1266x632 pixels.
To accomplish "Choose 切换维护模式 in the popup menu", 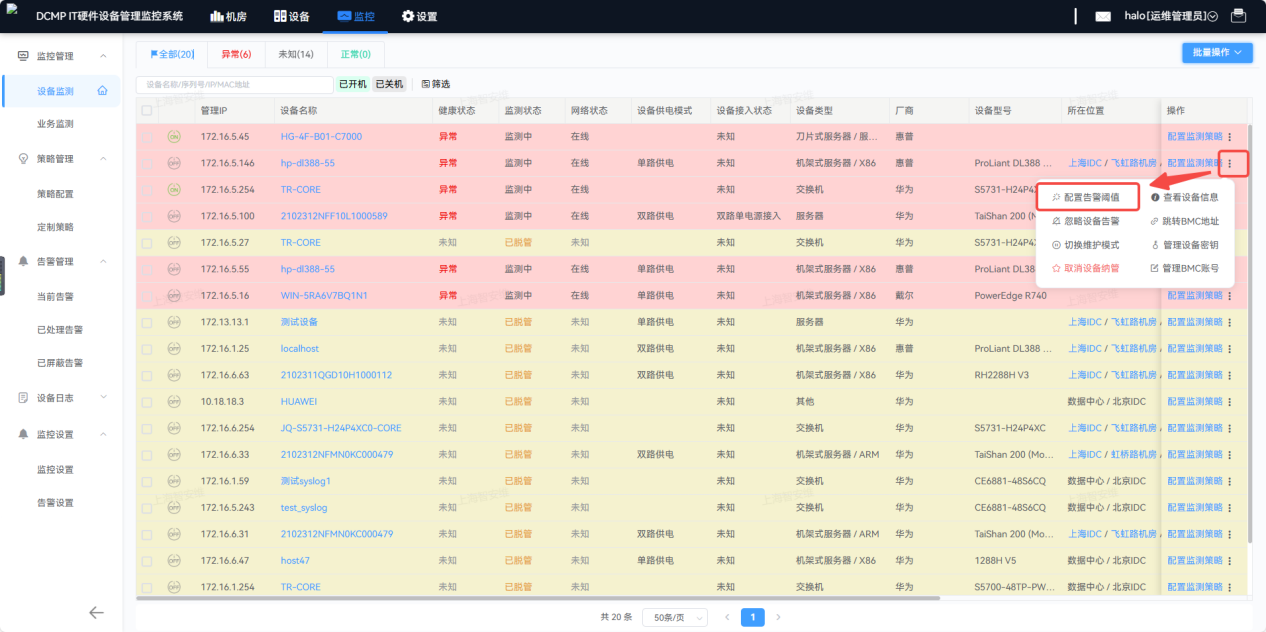I will coord(1086,245).
